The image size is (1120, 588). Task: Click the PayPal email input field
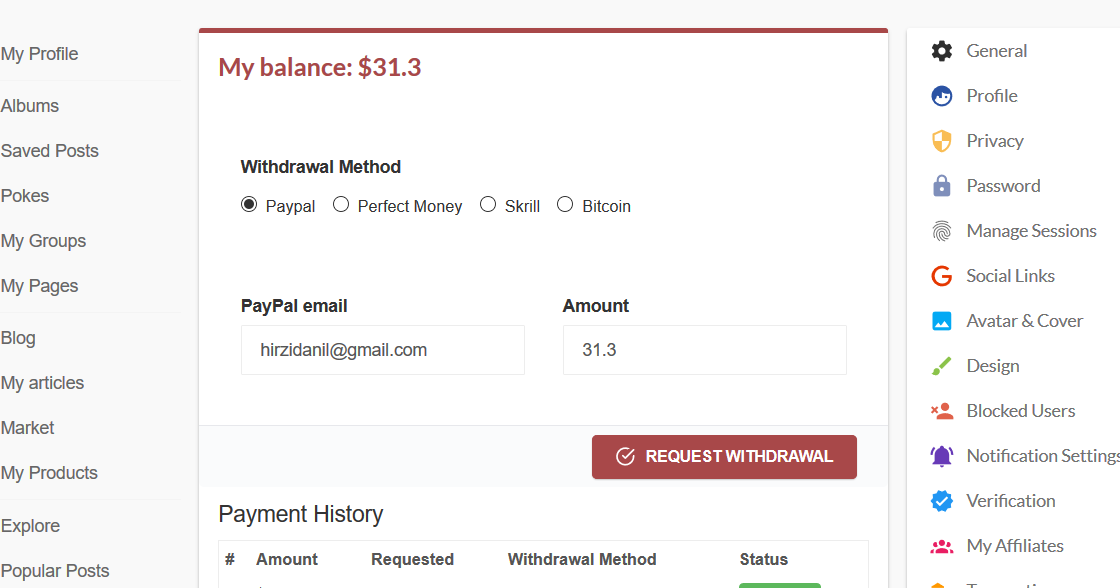pyautogui.click(x=382, y=350)
